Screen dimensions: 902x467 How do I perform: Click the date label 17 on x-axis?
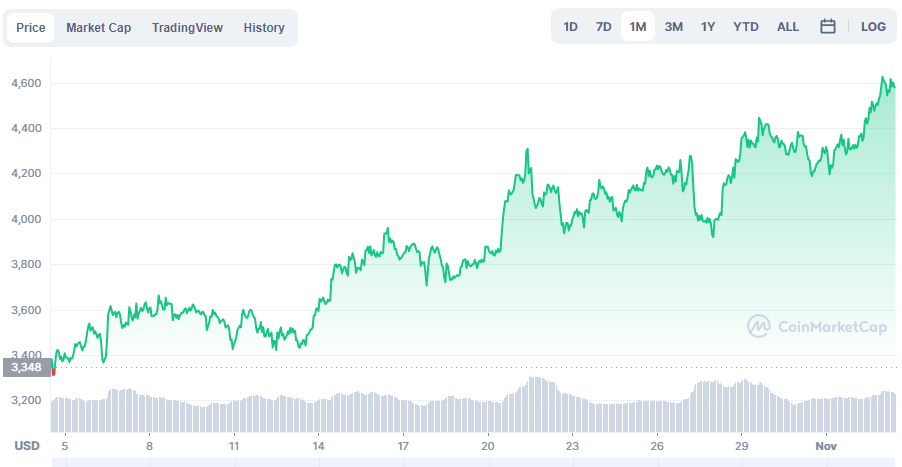(403, 446)
